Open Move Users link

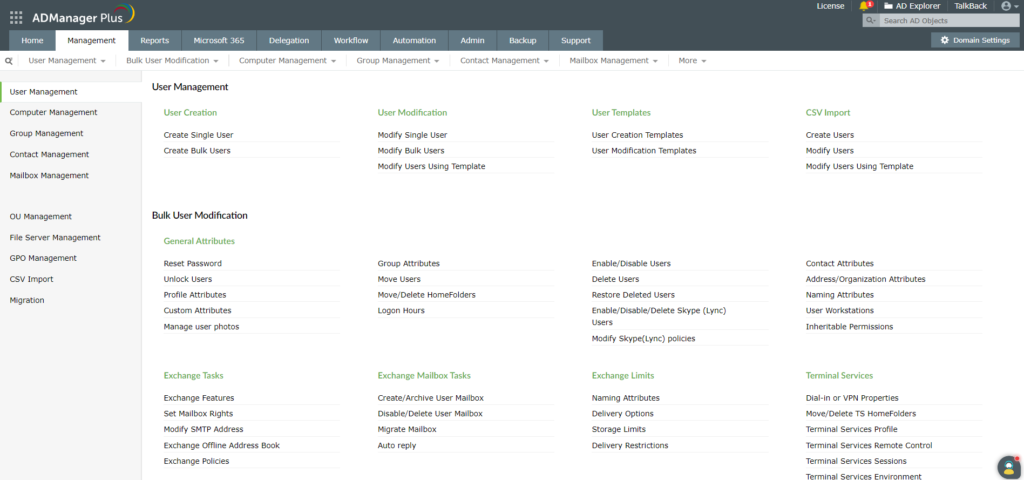(399, 280)
